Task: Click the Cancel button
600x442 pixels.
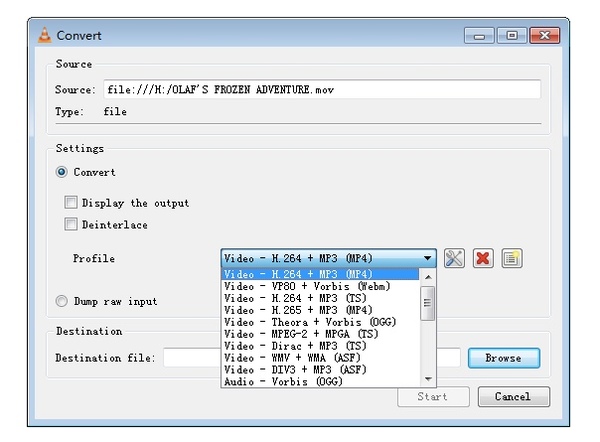Action: tap(514, 396)
